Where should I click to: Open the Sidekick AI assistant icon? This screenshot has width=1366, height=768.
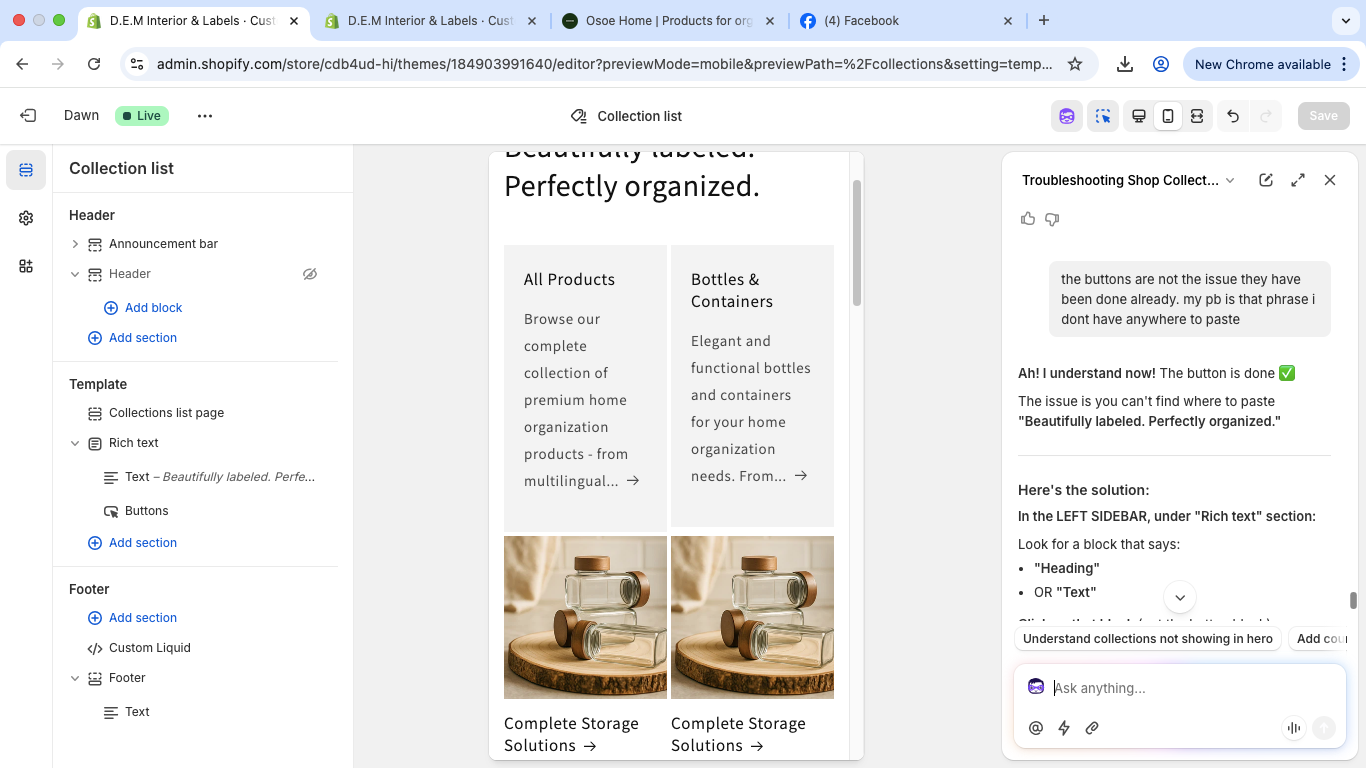pos(1067,116)
